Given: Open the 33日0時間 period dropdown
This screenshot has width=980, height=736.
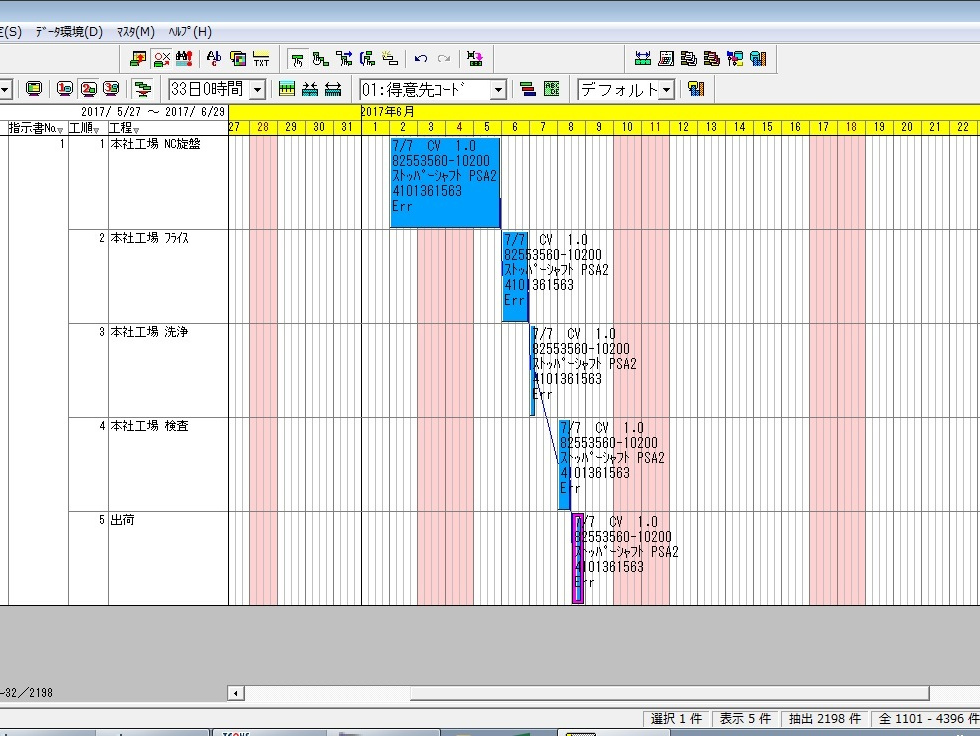Looking at the screenshot, I should [257, 90].
